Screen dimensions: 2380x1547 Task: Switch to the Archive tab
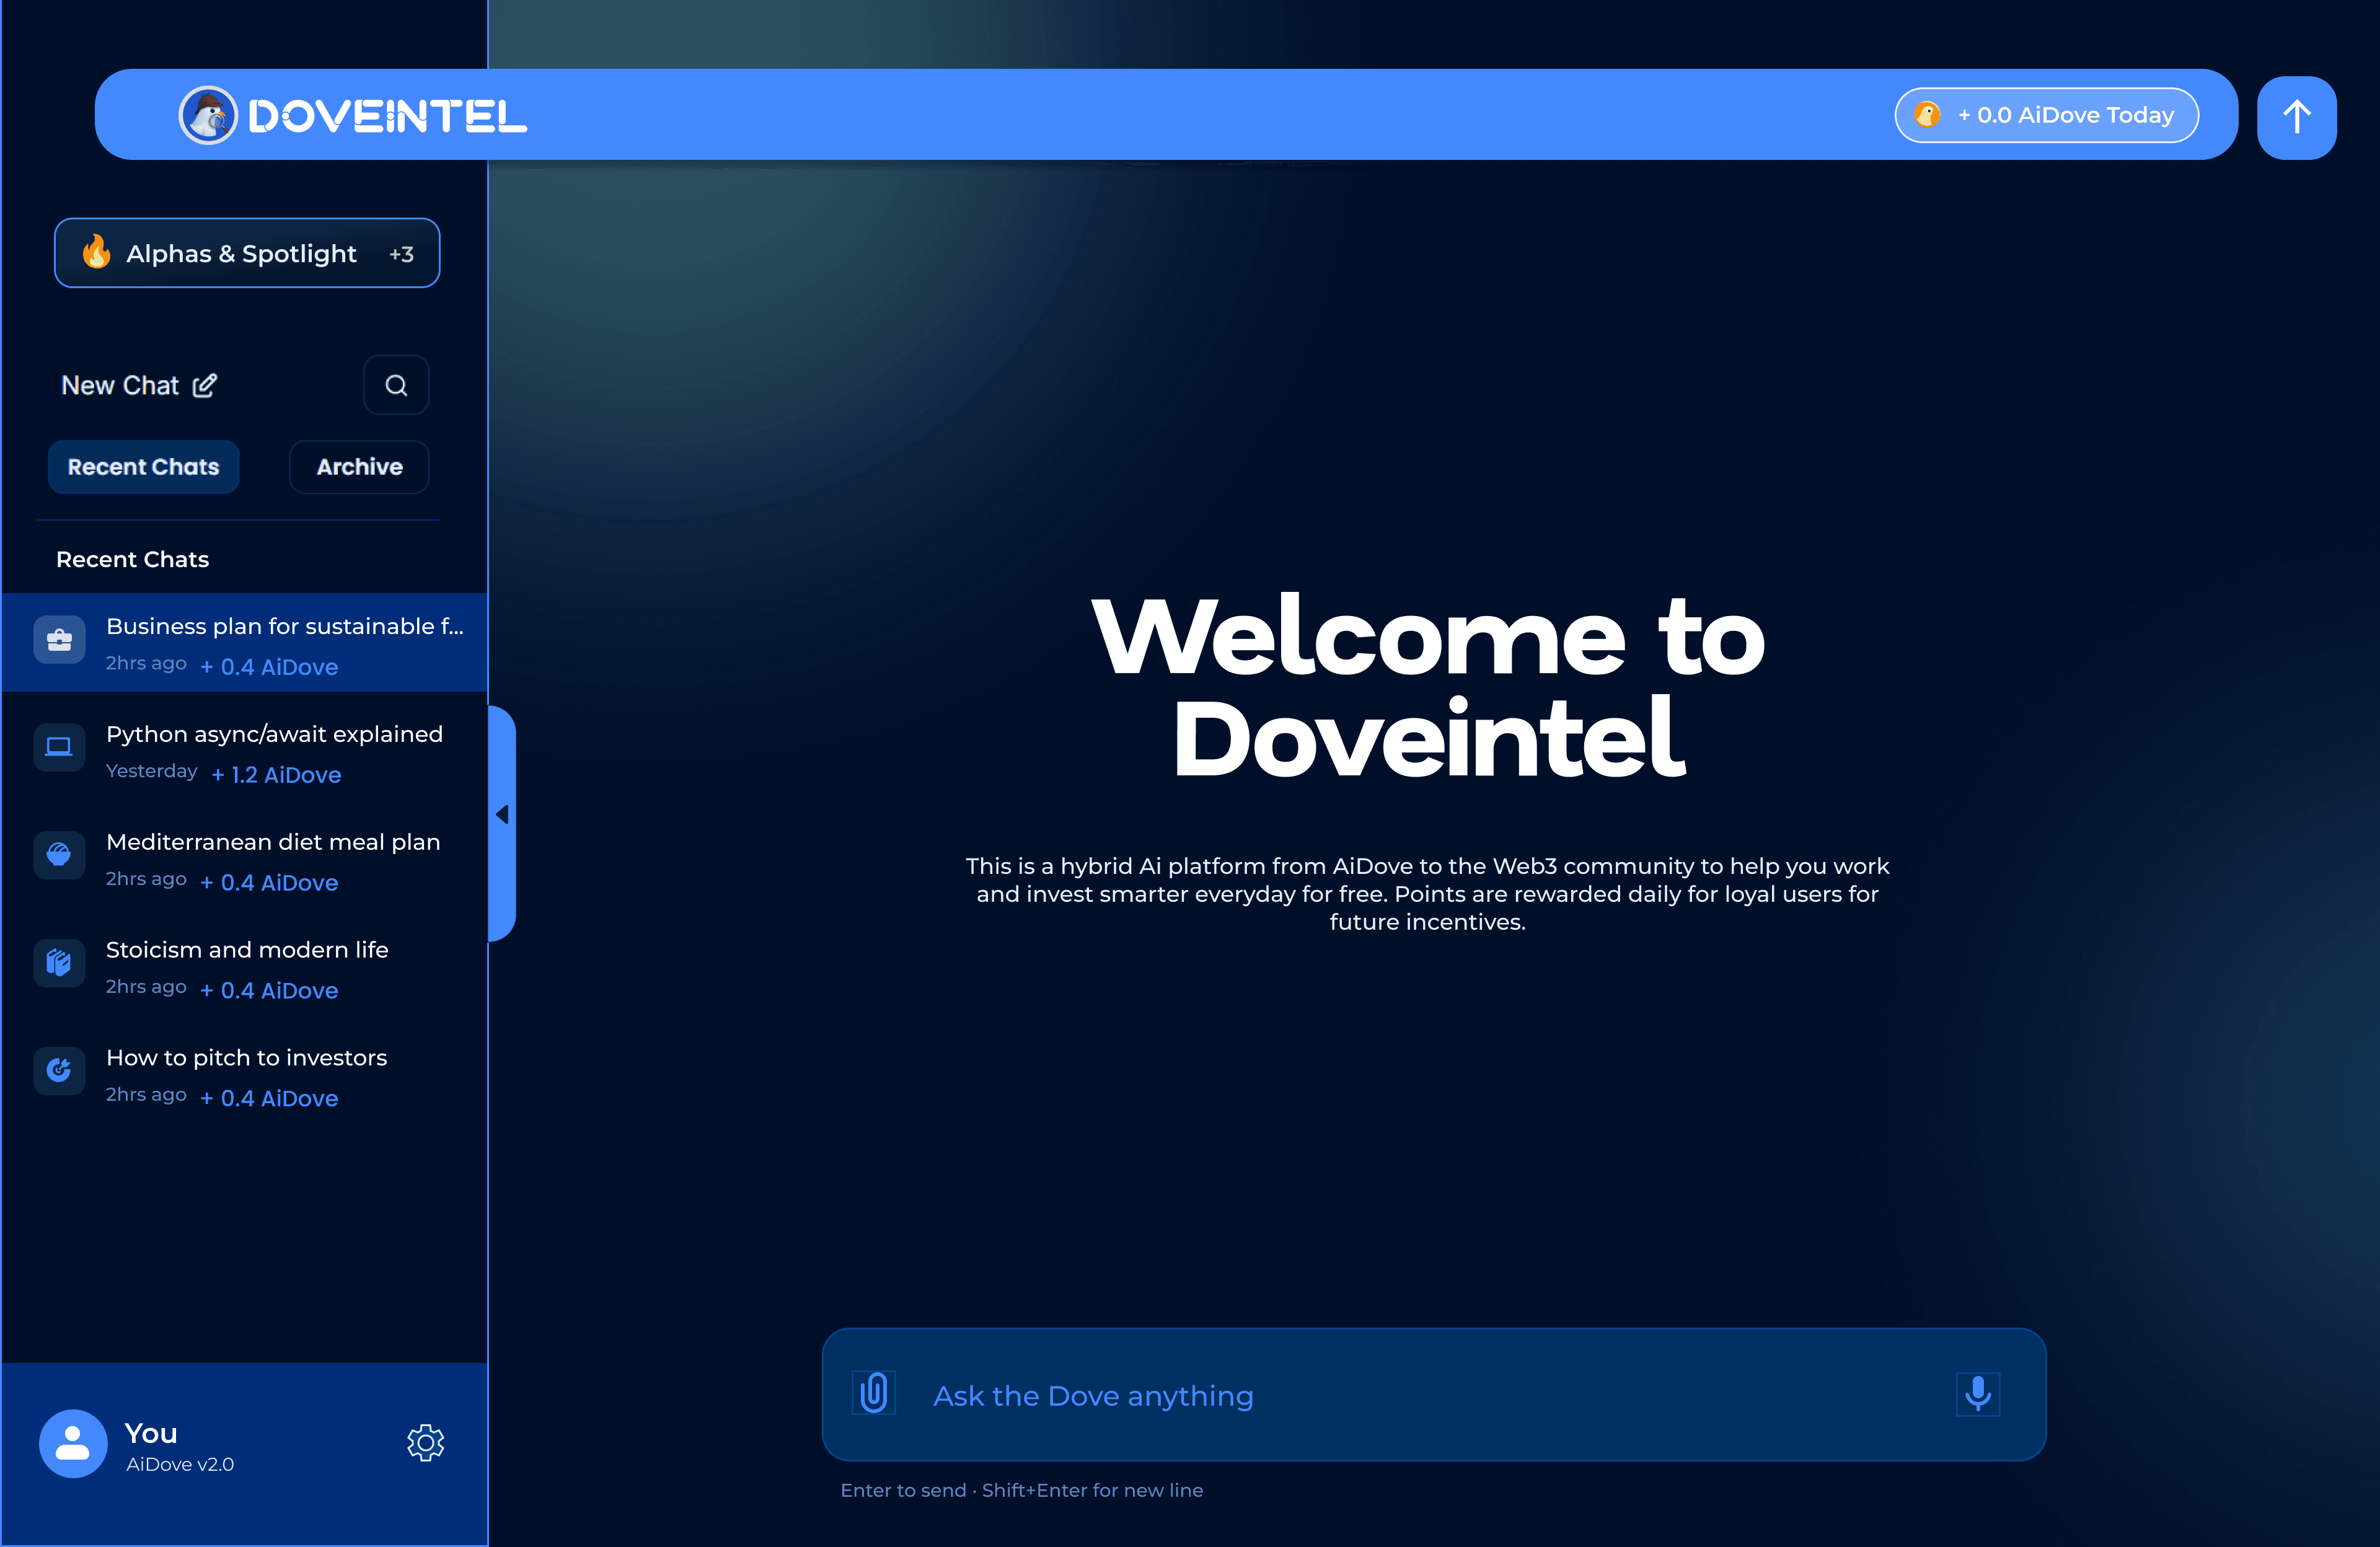click(x=359, y=467)
